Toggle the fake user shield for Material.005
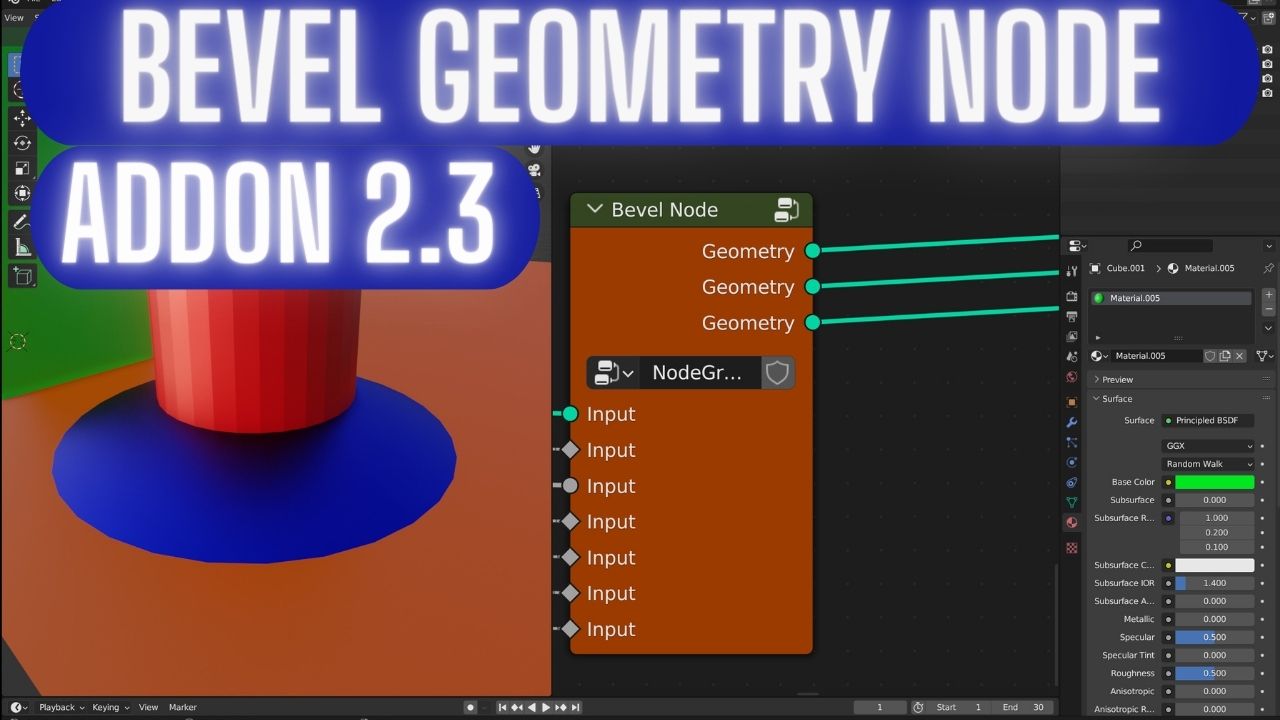Screen dimensions: 1280x720 [x=1210, y=355]
